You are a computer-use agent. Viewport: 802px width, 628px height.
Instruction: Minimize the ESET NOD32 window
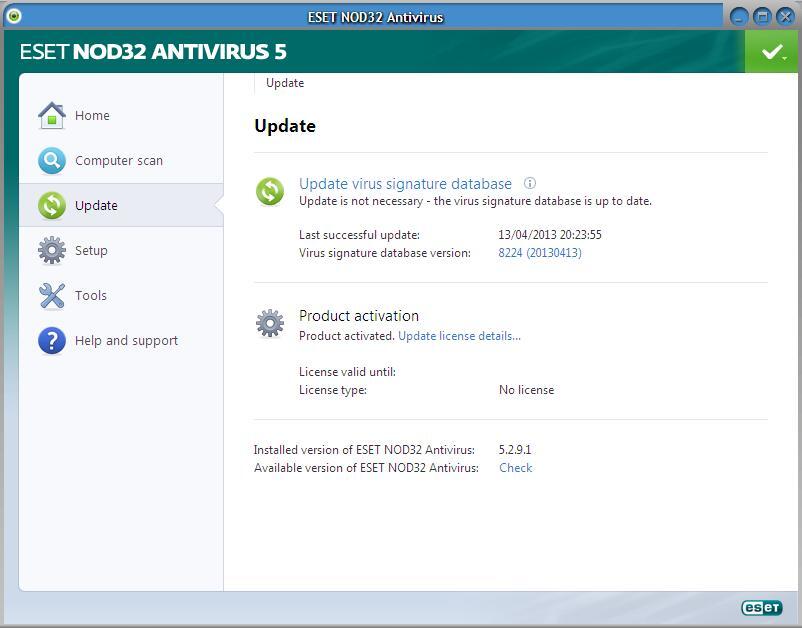(739, 17)
